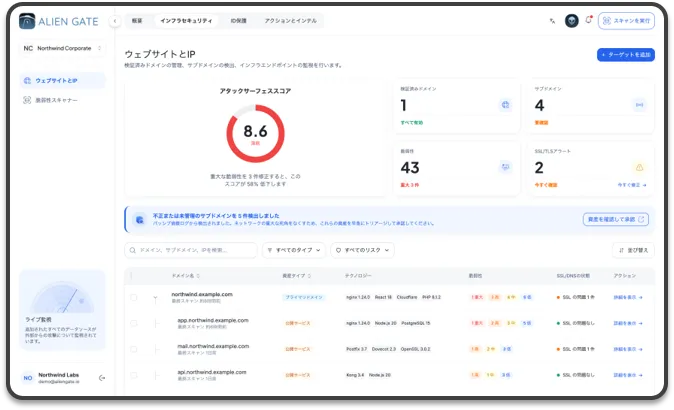The height and width of the screenshot is (410, 674).
Task: Open details link for northwind.example.com row
Action: click(628, 297)
